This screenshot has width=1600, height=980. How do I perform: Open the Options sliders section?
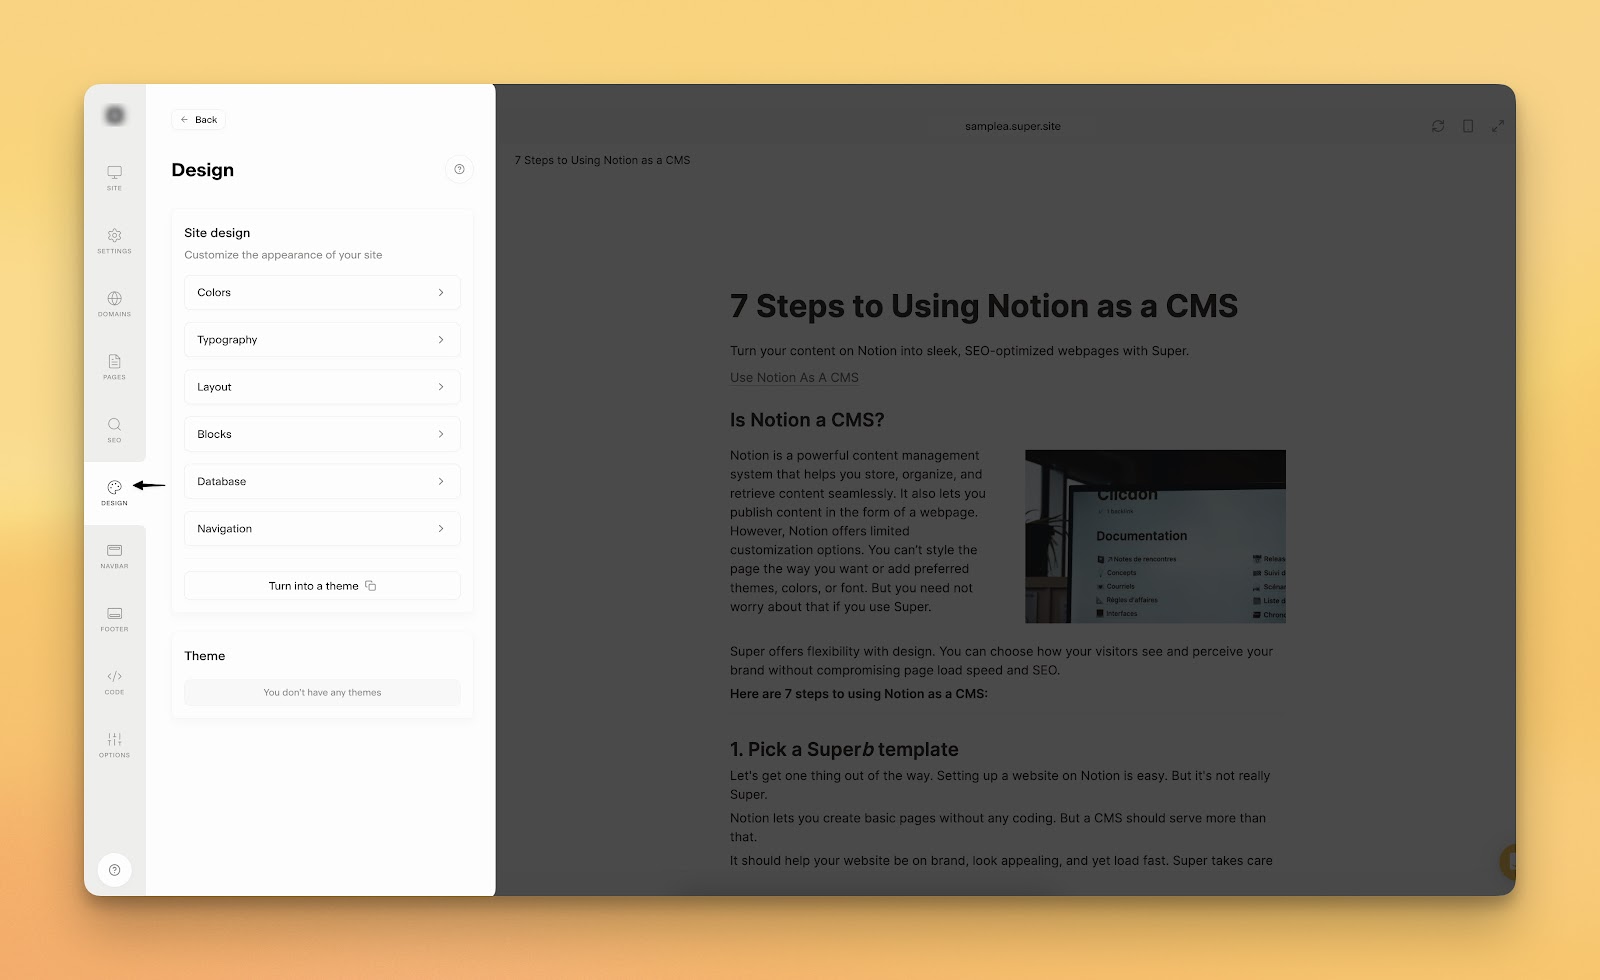click(x=115, y=744)
